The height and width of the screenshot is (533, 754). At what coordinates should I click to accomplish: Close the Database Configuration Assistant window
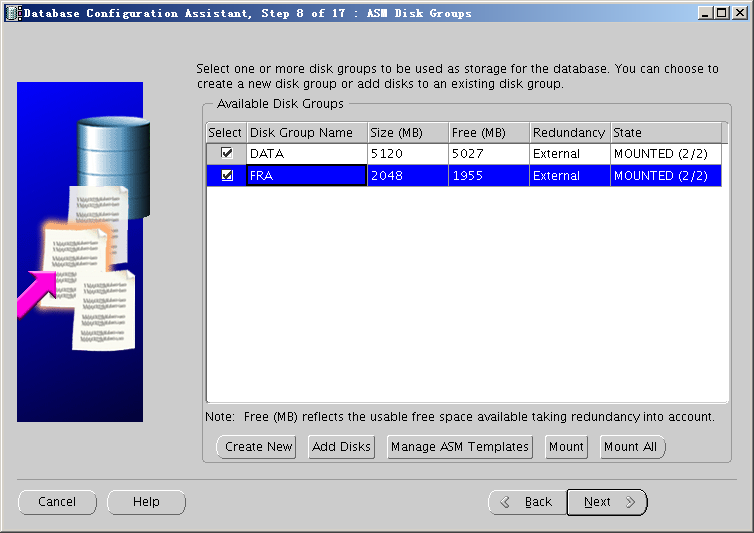click(740, 13)
